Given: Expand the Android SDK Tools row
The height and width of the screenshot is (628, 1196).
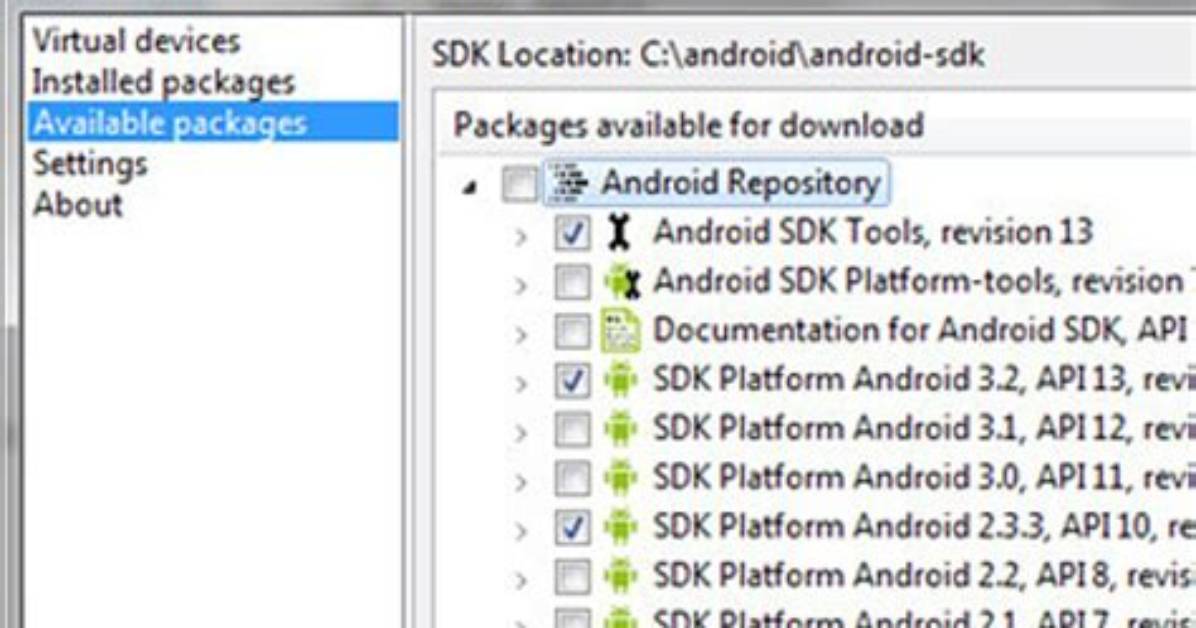Looking at the screenshot, I should (521, 237).
